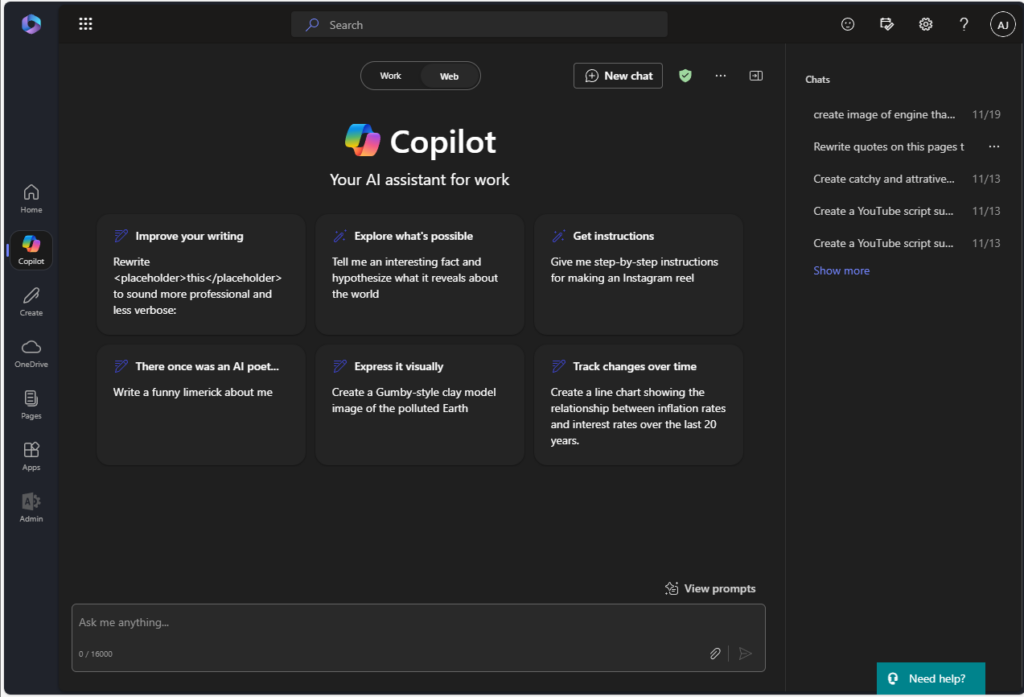
Task: Click the Microsoft 365 logo icon
Action: [31, 24]
